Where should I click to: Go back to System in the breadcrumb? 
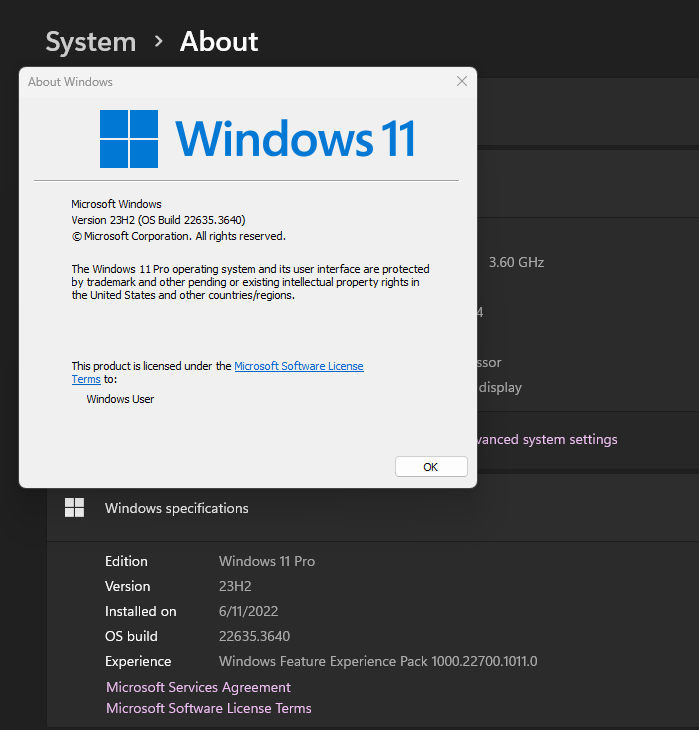(x=91, y=42)
